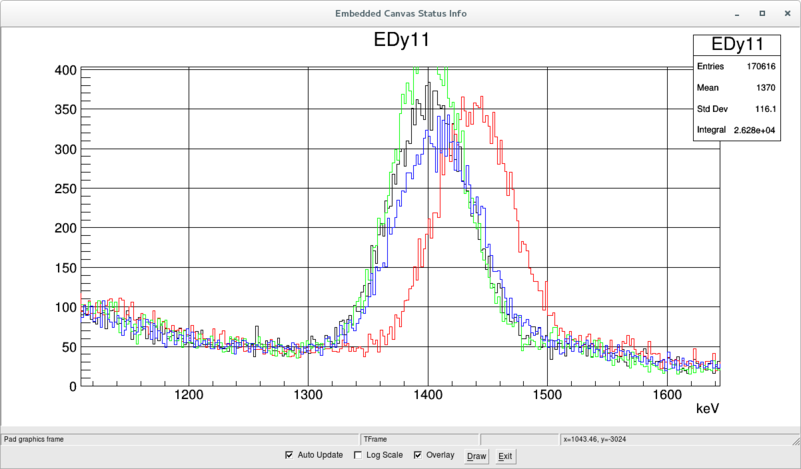This screenshot has height=469, width=801.
Task: Minimize the Embedded Canvas window
Action: 738,13
